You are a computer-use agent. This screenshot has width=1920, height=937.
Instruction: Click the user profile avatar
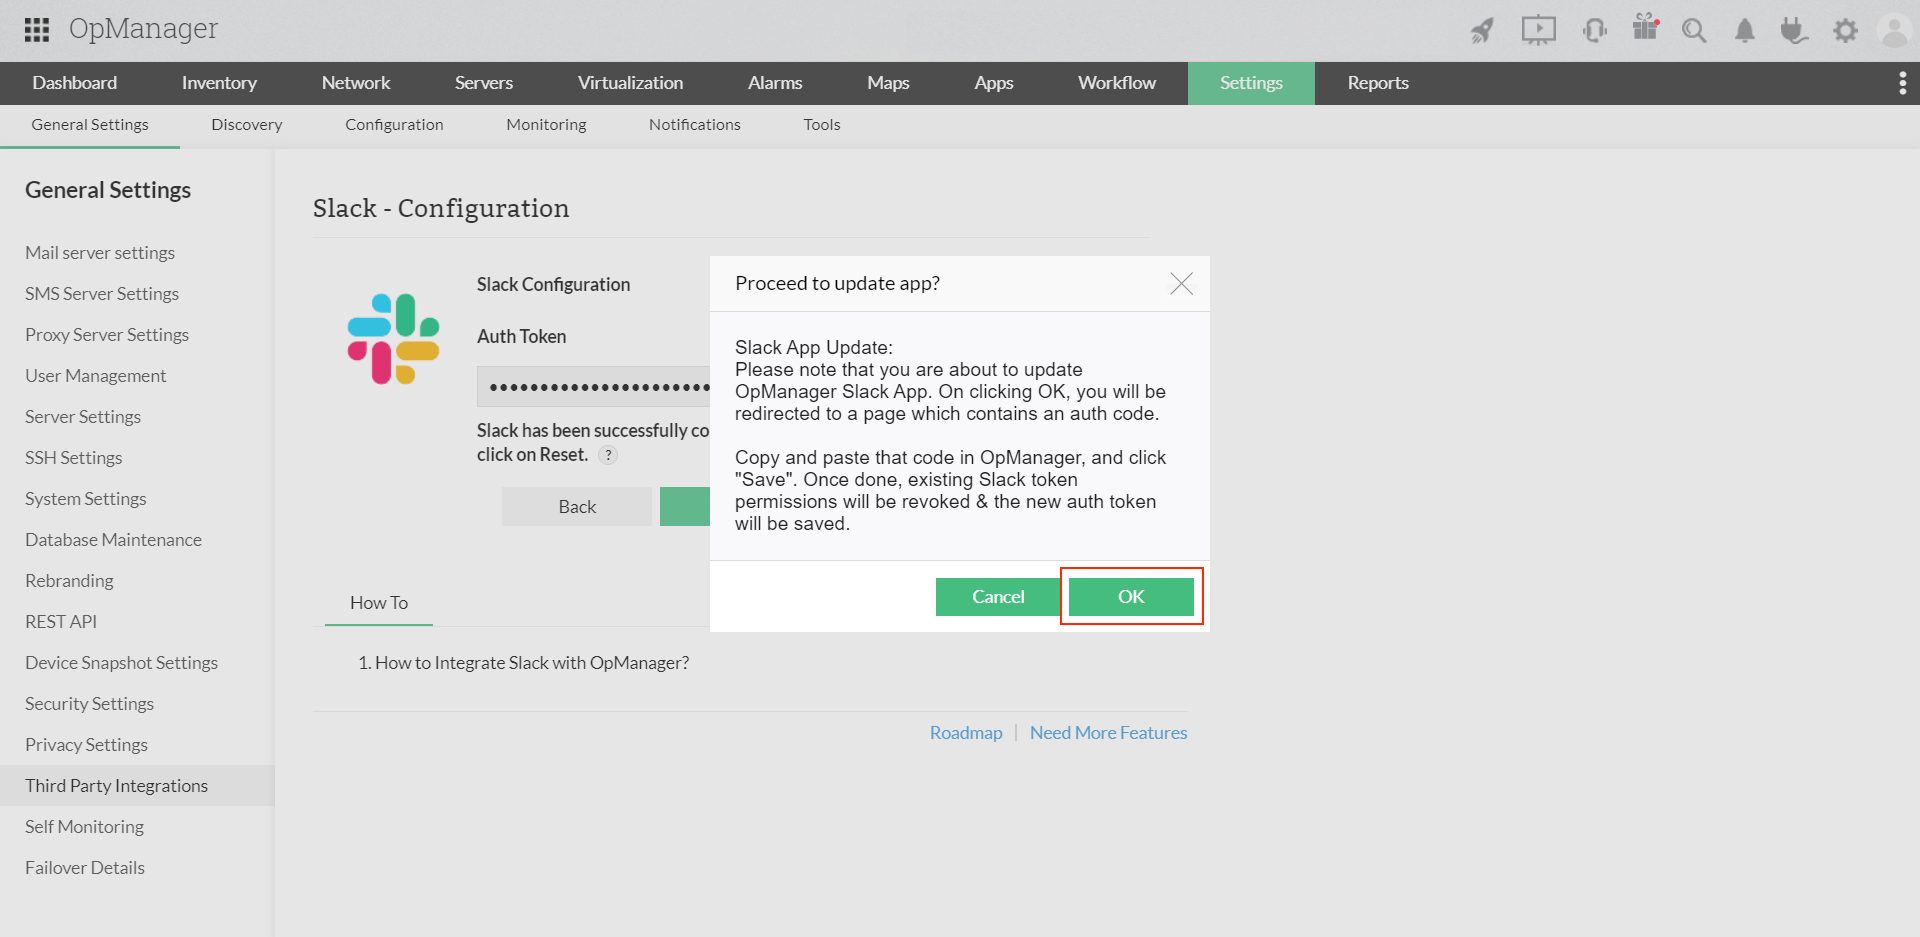[1895, 30]
